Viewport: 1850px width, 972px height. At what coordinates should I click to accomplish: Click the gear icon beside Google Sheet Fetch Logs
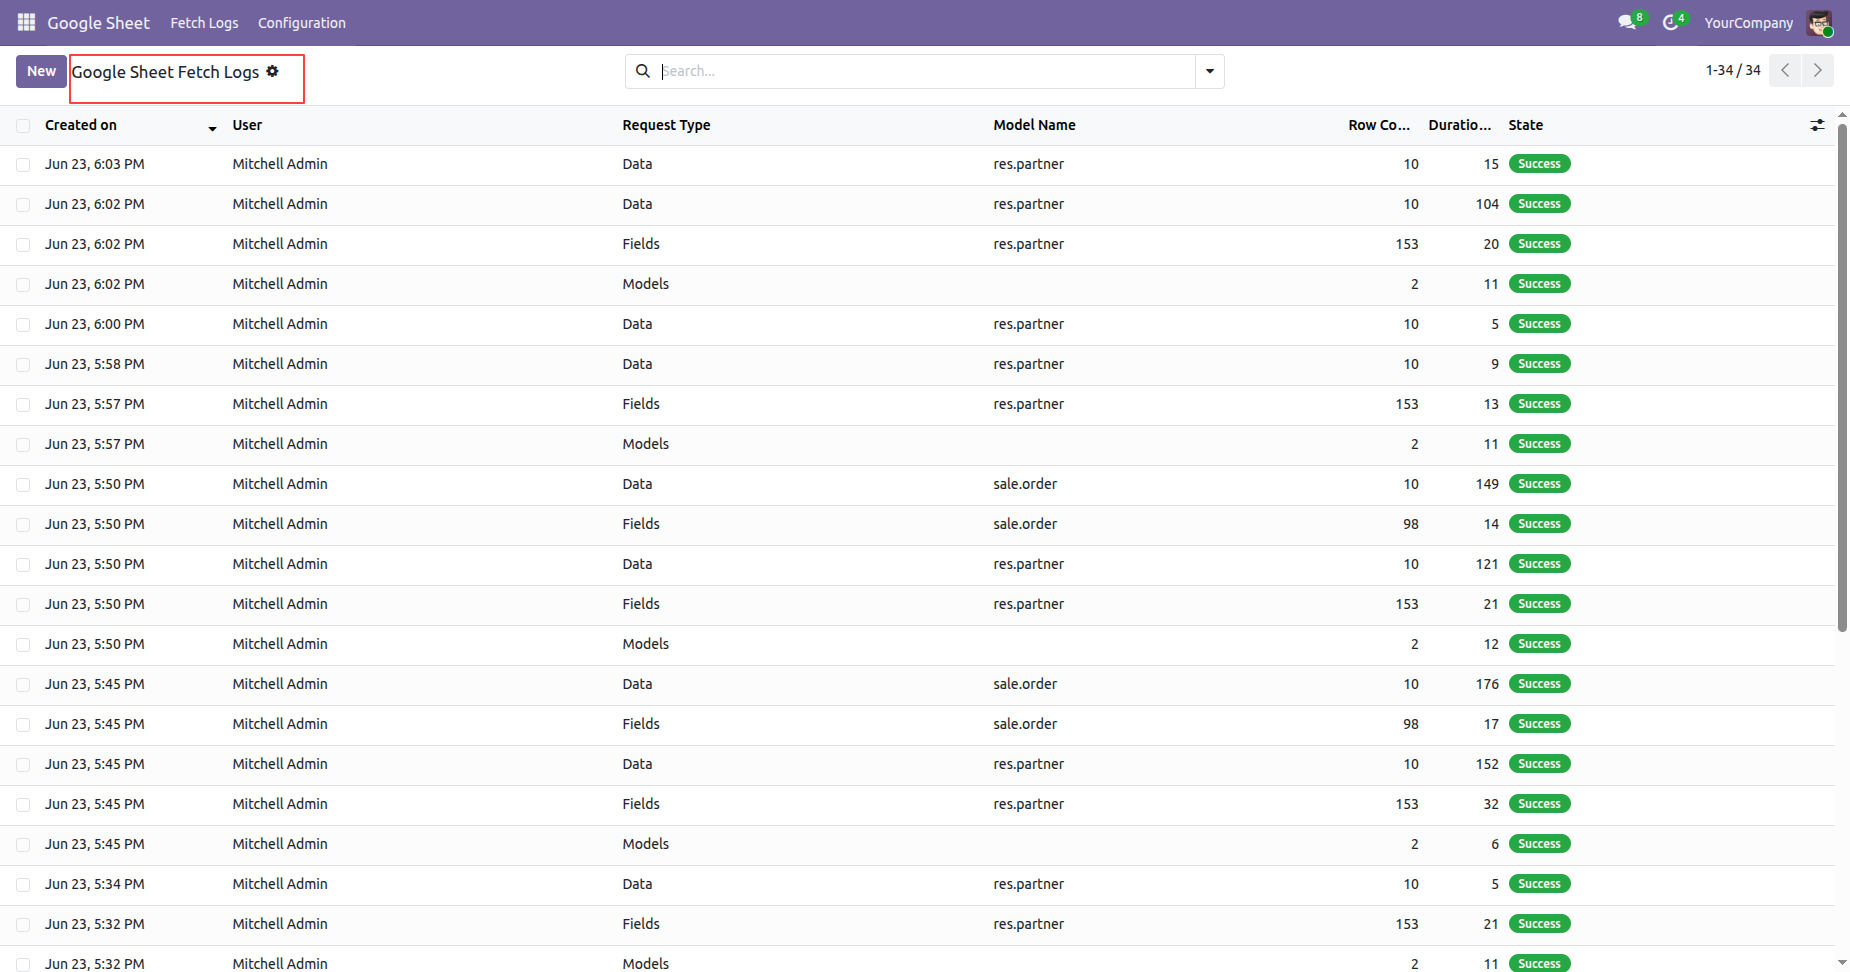pyautogui.click(x=272, y=71)
